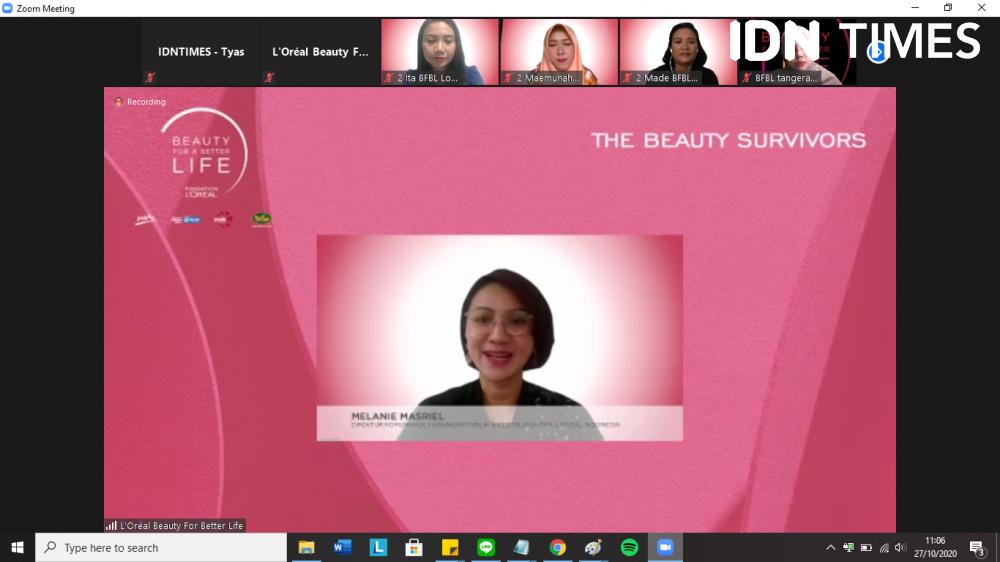Screen dimensions: 1000x562
Task: Switch to Zoom from the taskbar
Action: [665, 547]
